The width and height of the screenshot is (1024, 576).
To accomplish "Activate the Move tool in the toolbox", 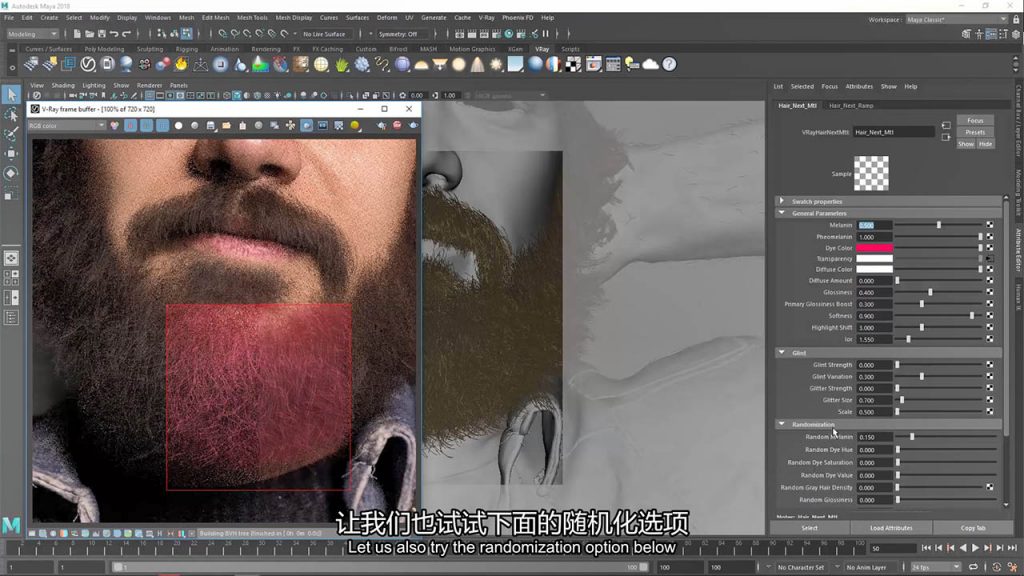I will point(11,153).
